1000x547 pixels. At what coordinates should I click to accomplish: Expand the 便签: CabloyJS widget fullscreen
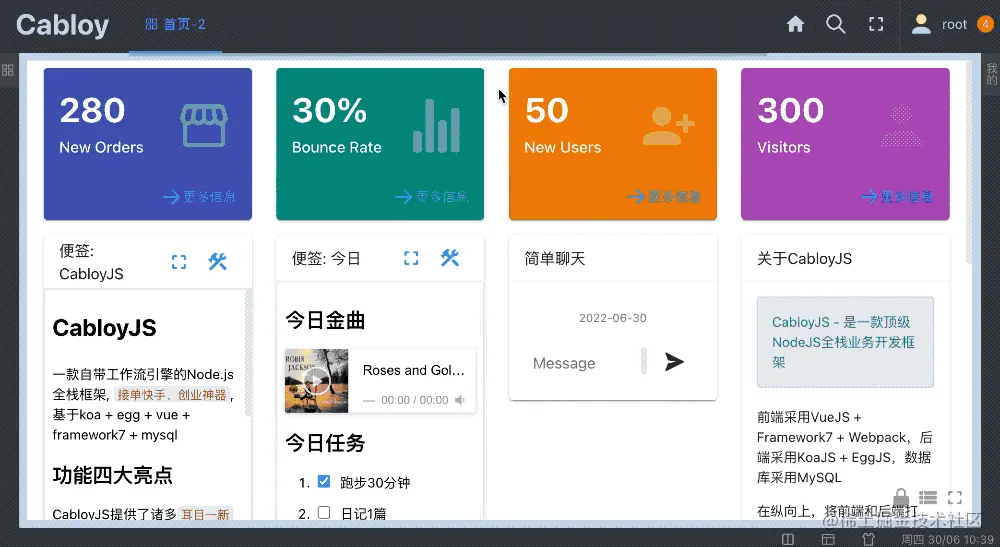point(179,261)
